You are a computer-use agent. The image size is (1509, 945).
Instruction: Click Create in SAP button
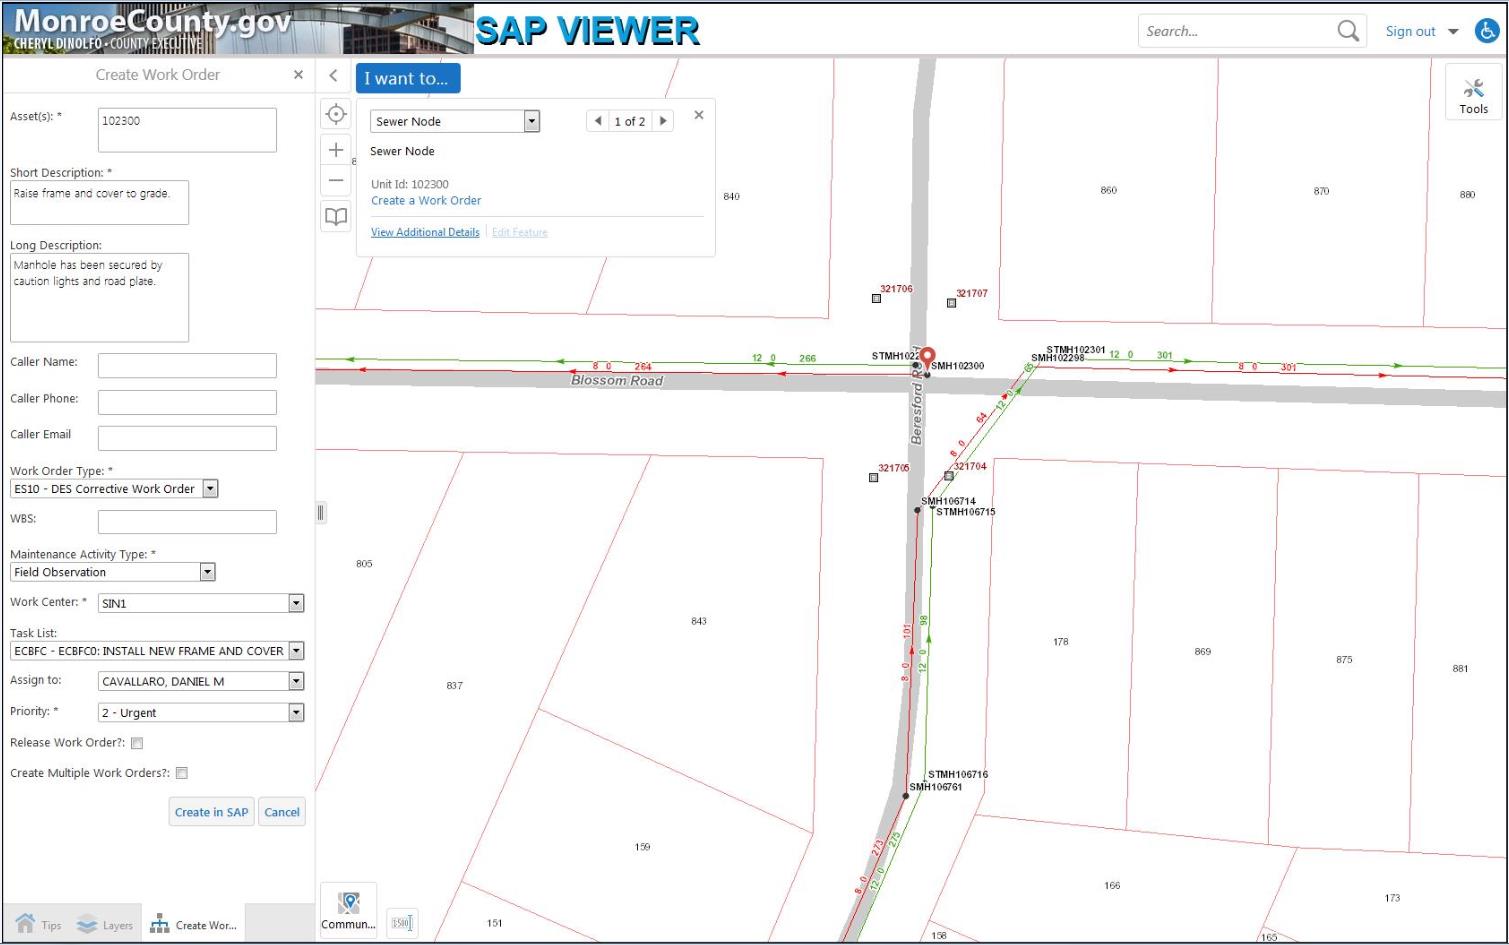pyautogui.click(x=211, y=812)
